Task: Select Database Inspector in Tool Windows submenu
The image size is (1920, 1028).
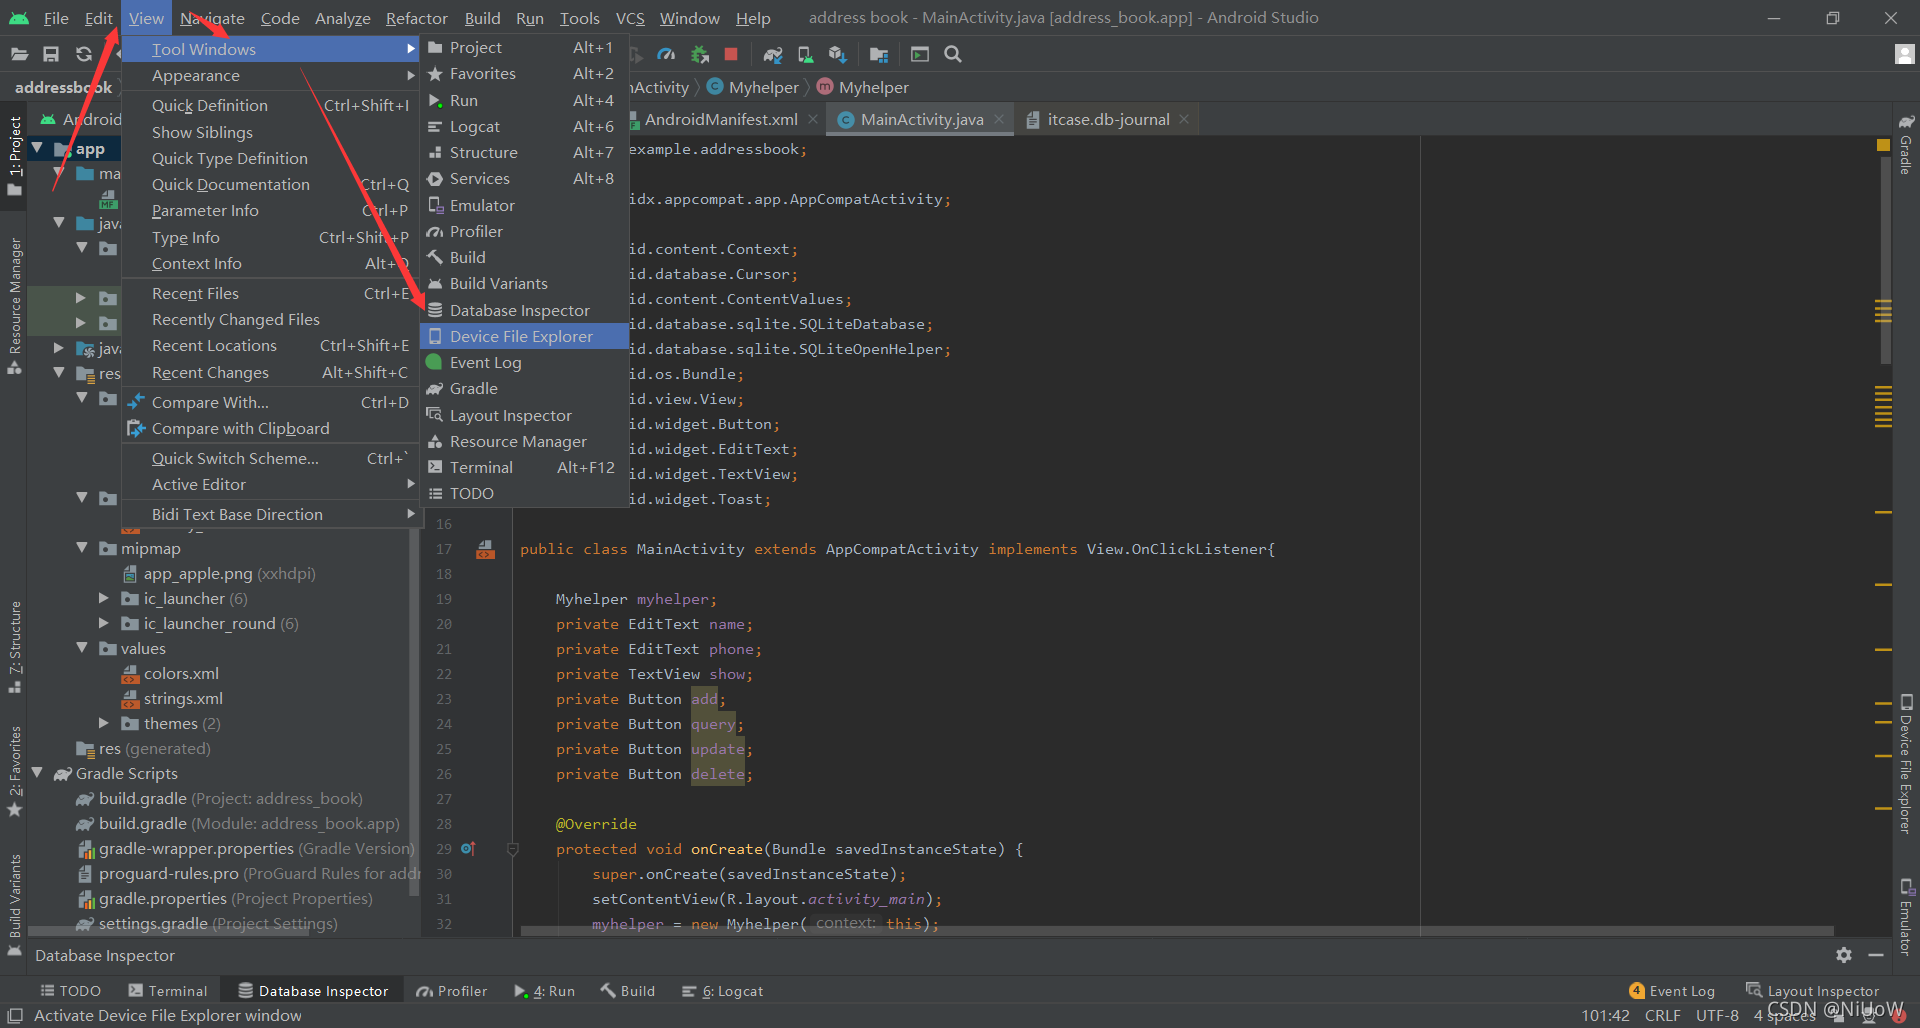Action: pos(524,310)
